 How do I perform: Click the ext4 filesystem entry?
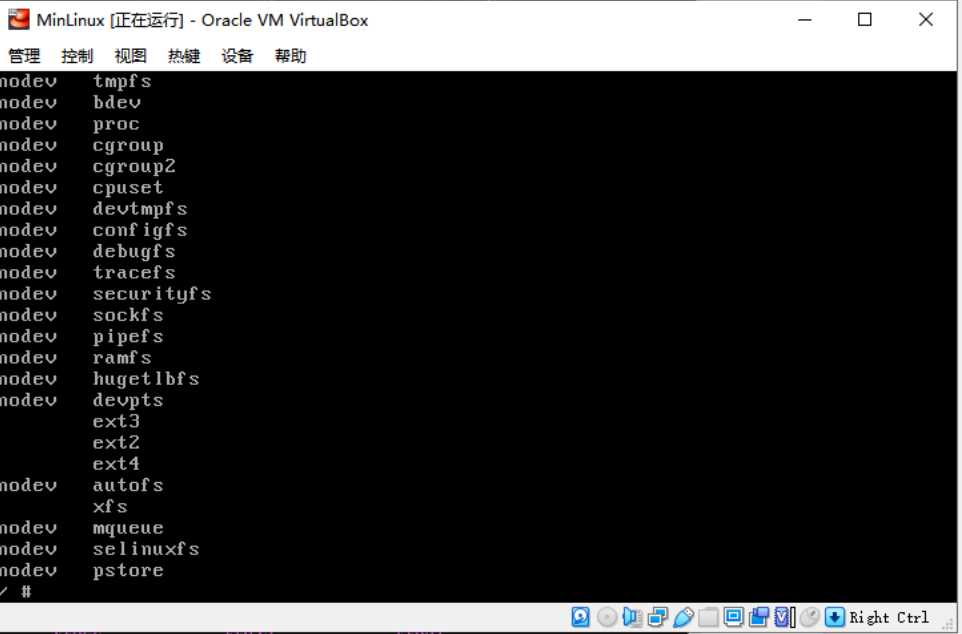116,464
